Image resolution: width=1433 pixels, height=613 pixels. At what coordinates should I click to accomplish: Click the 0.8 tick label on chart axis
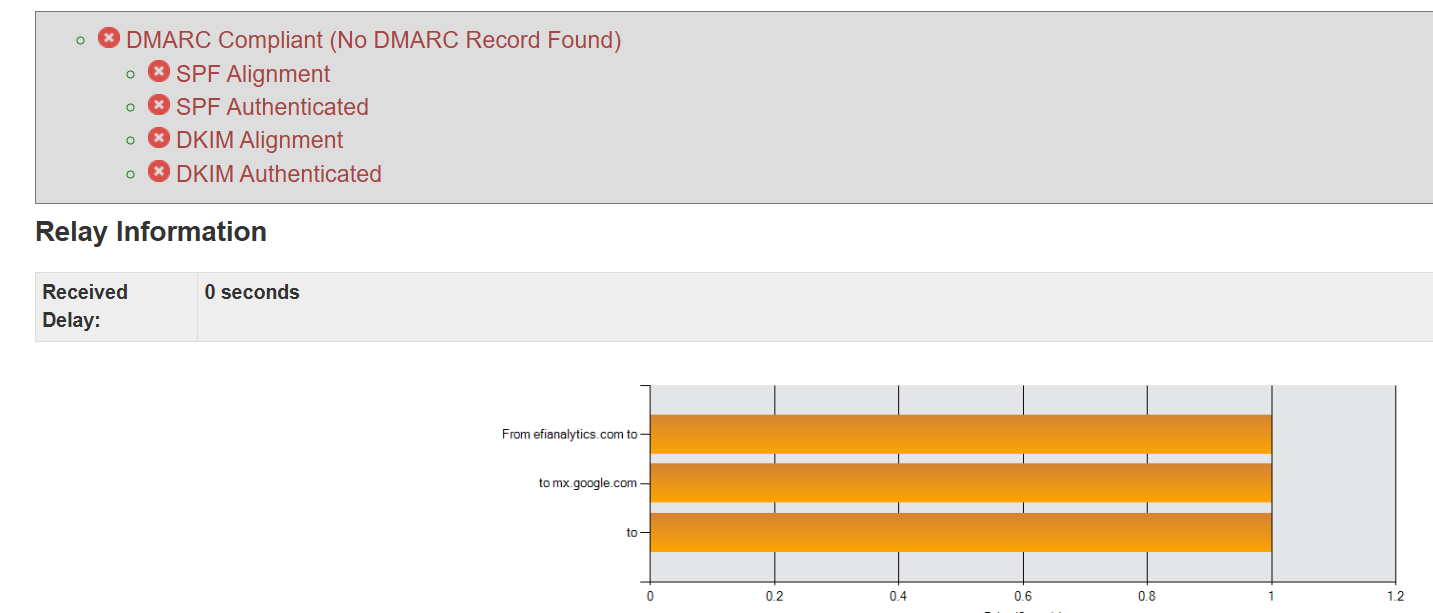click(1147, 596)
